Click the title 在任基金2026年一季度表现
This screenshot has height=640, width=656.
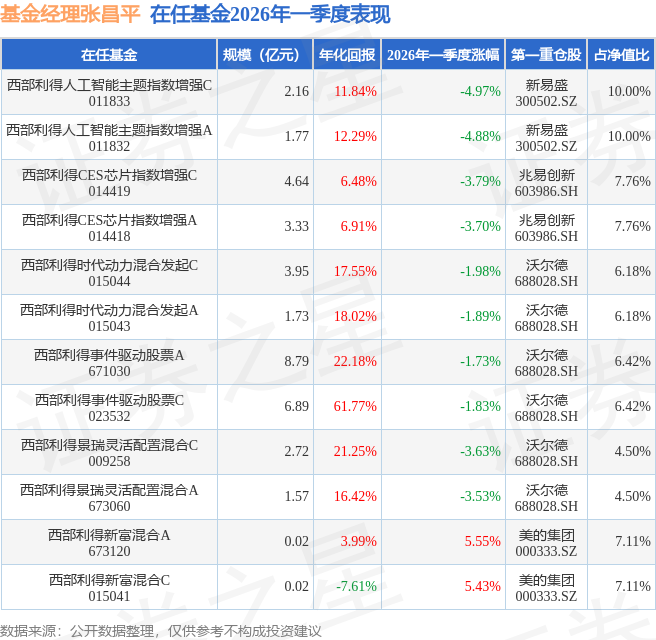(270, 14)
